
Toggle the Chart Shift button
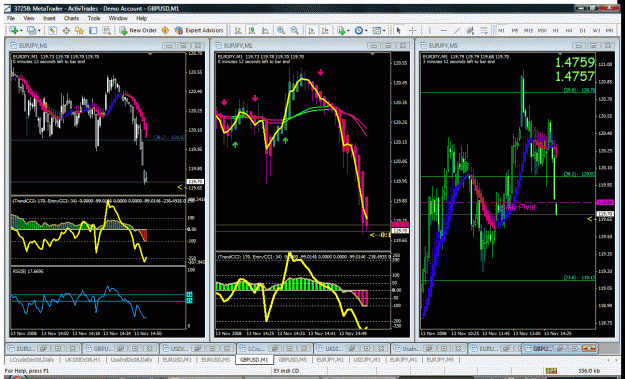[x=325, y=30]
